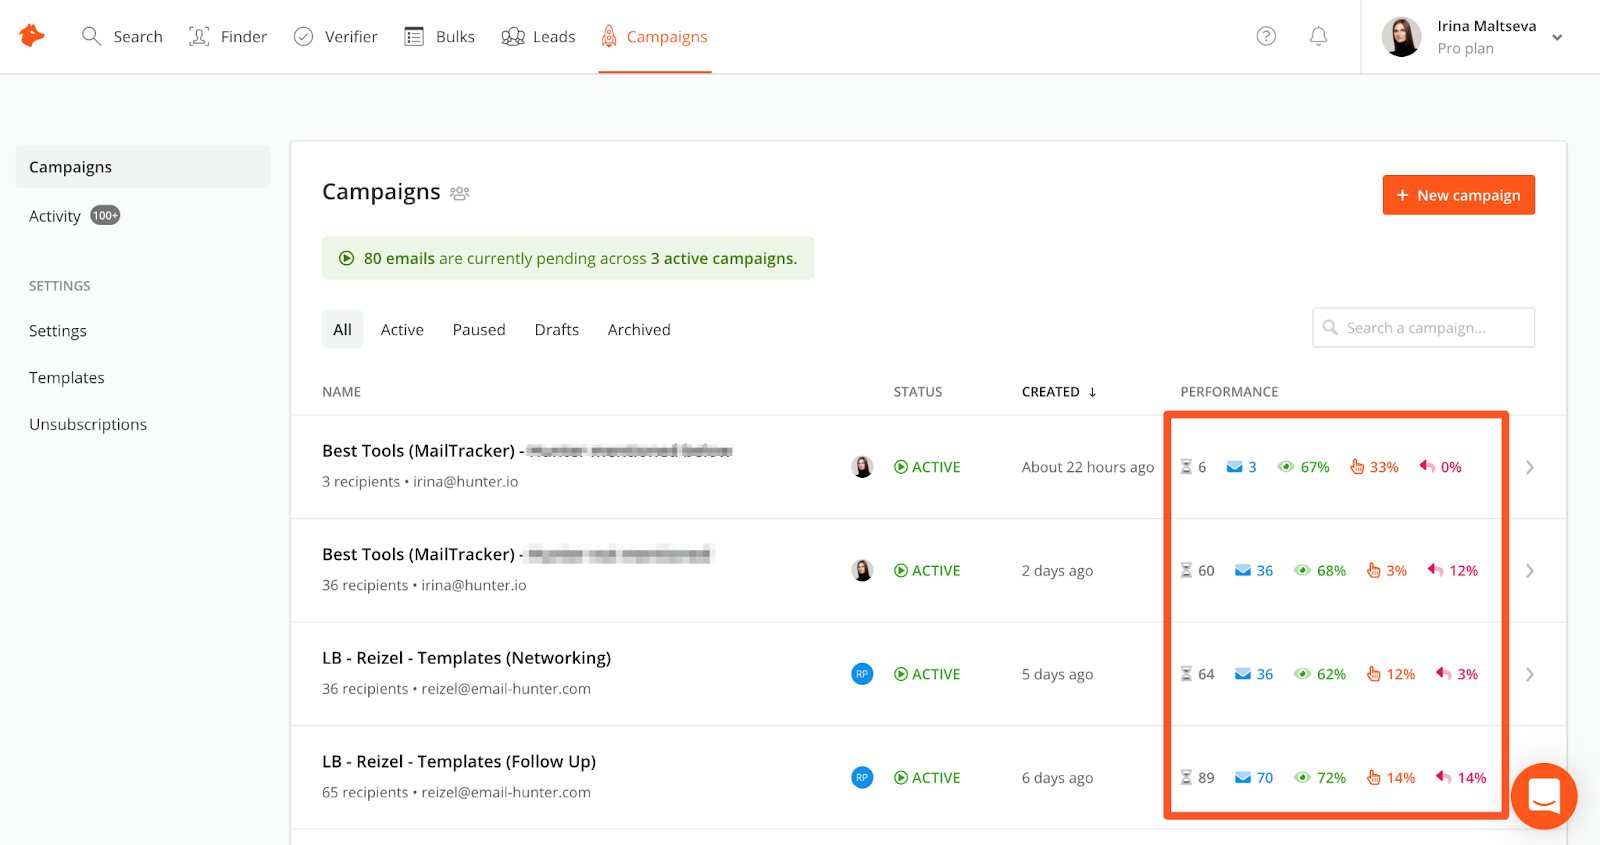Click the Hunter fox logo
Image resolution: width=1600 pixels, height=845 pixels.
(x=32, y=36)
